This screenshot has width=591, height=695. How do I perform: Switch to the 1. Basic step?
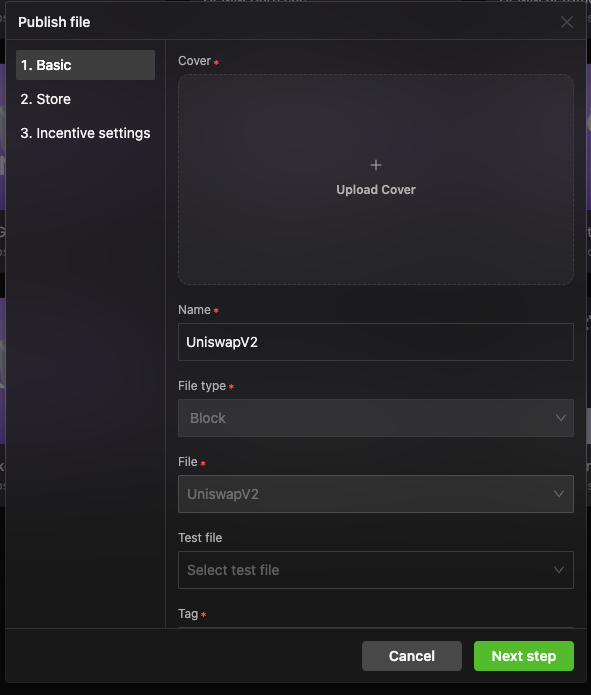(86, 65)
